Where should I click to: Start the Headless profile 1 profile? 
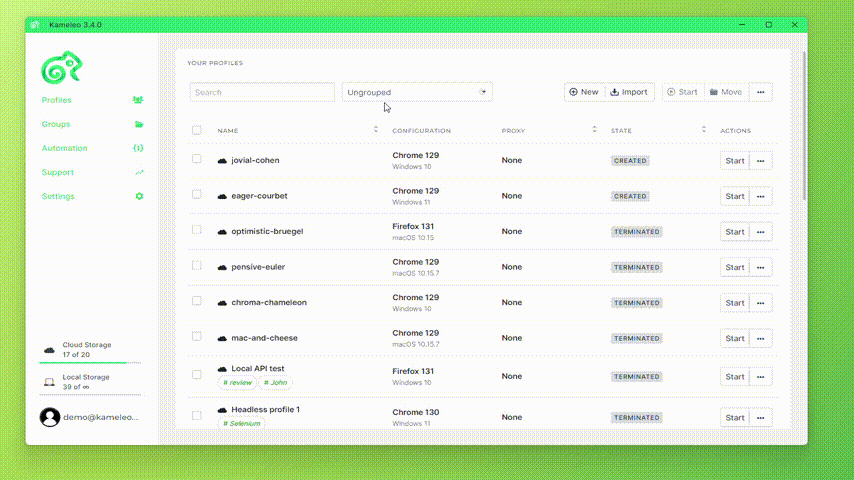click(x=735, y=417)
